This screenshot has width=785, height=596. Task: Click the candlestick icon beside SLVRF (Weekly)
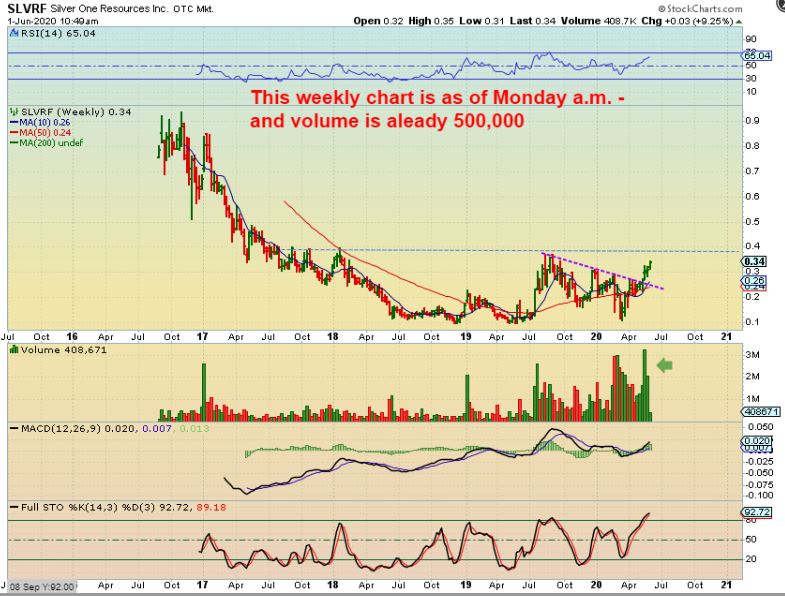click(x=14, y=112)
